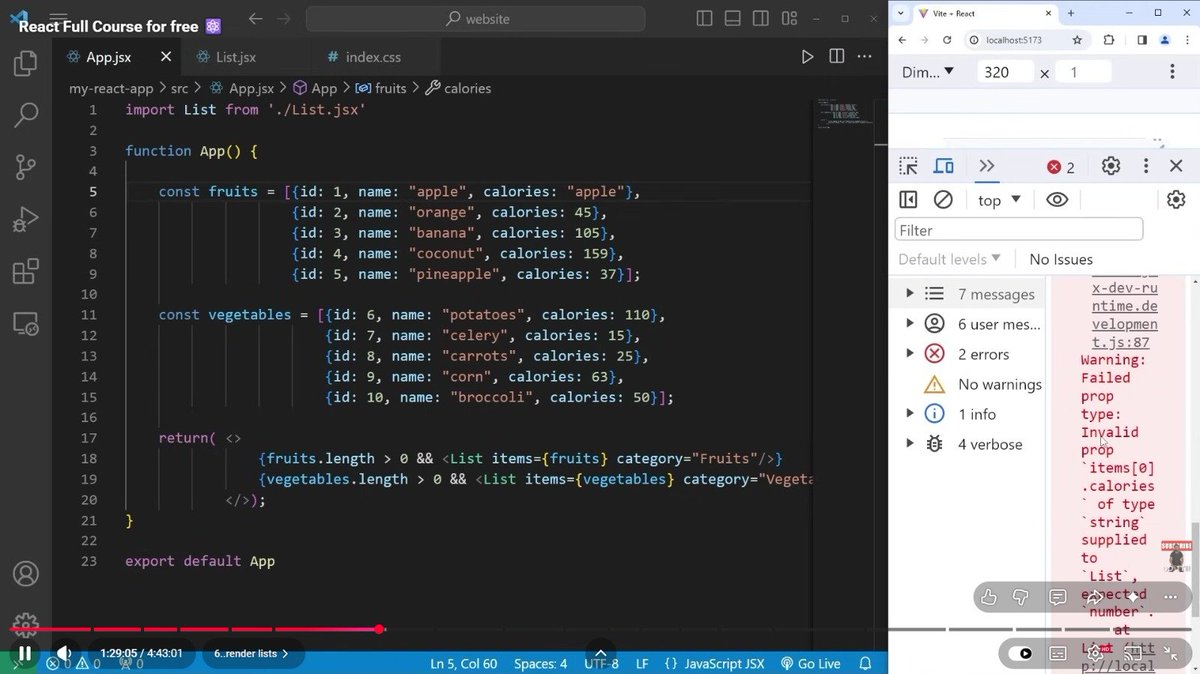Open the Run and Debug view
This screenshot has width=1200, height=674.
click(26, 219)
